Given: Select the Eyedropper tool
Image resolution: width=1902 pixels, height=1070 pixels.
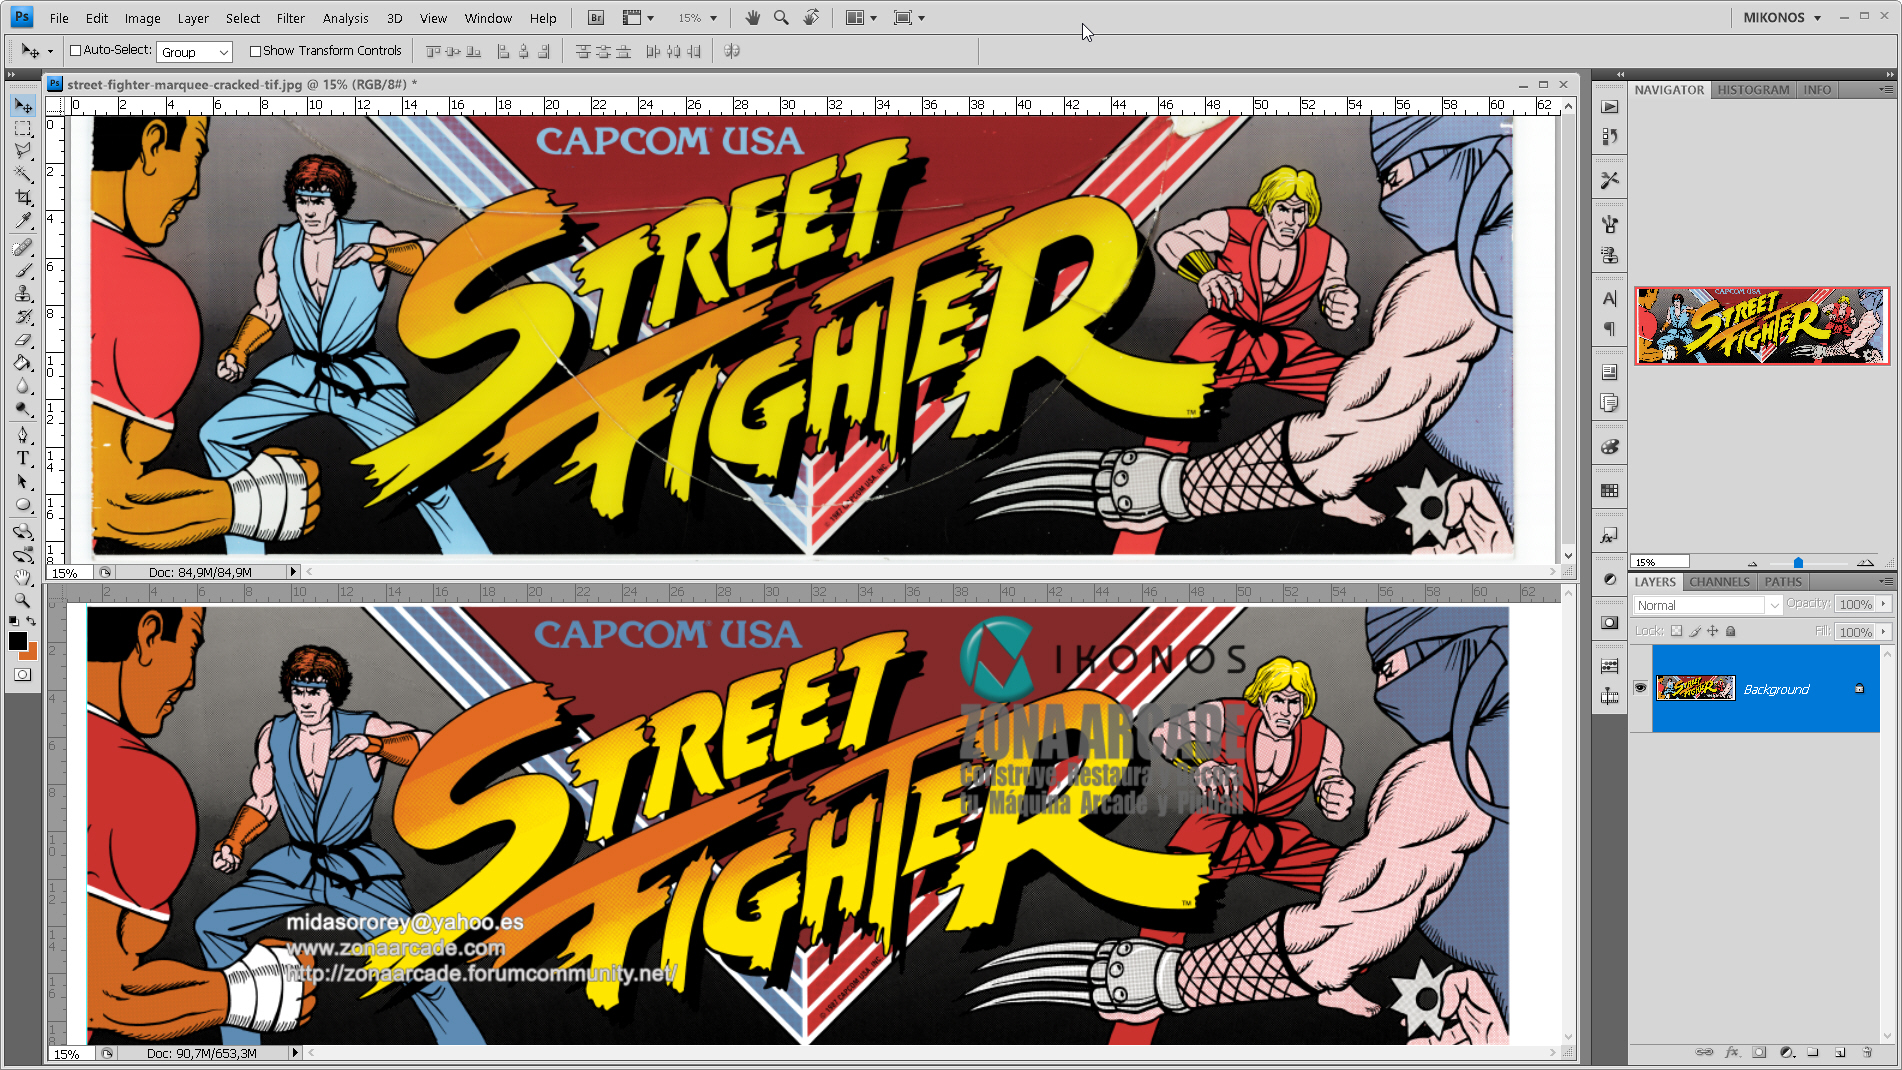Looking at the screenshot, I should pos(23,221).
